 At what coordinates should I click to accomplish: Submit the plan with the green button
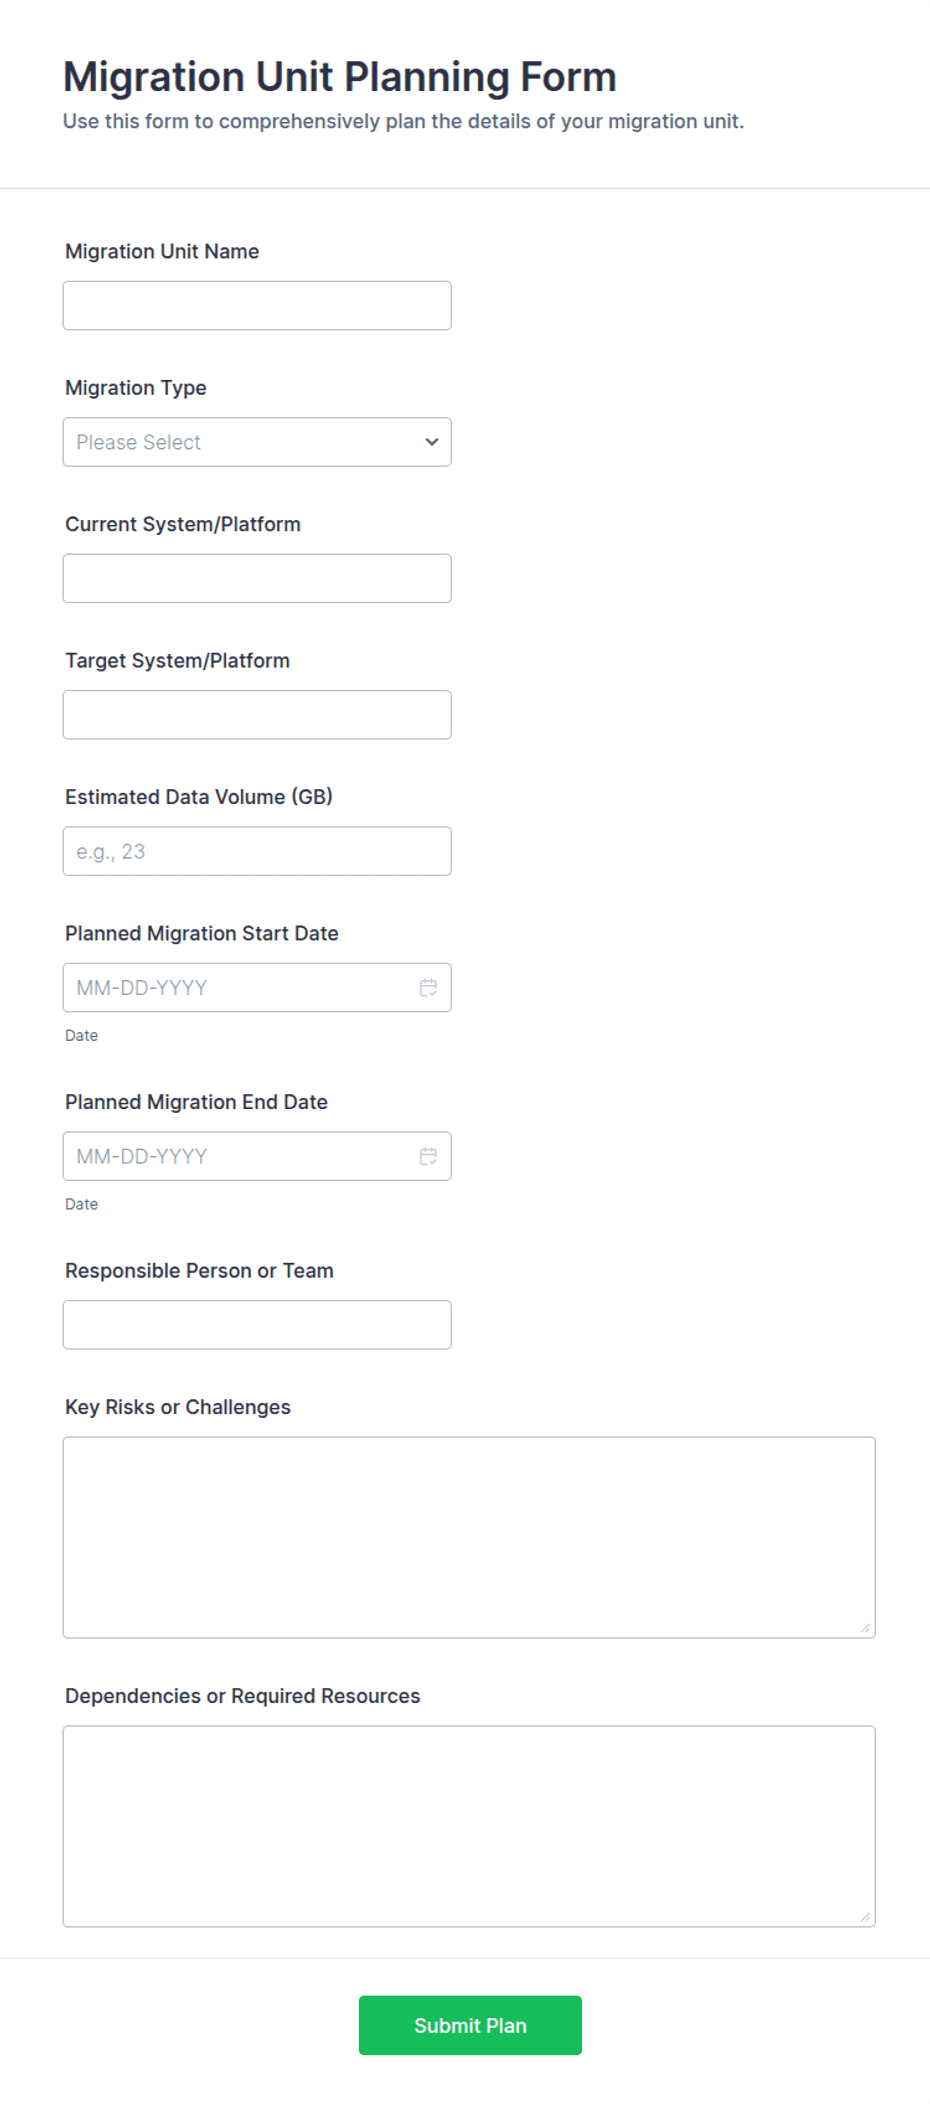[470, 2025]
